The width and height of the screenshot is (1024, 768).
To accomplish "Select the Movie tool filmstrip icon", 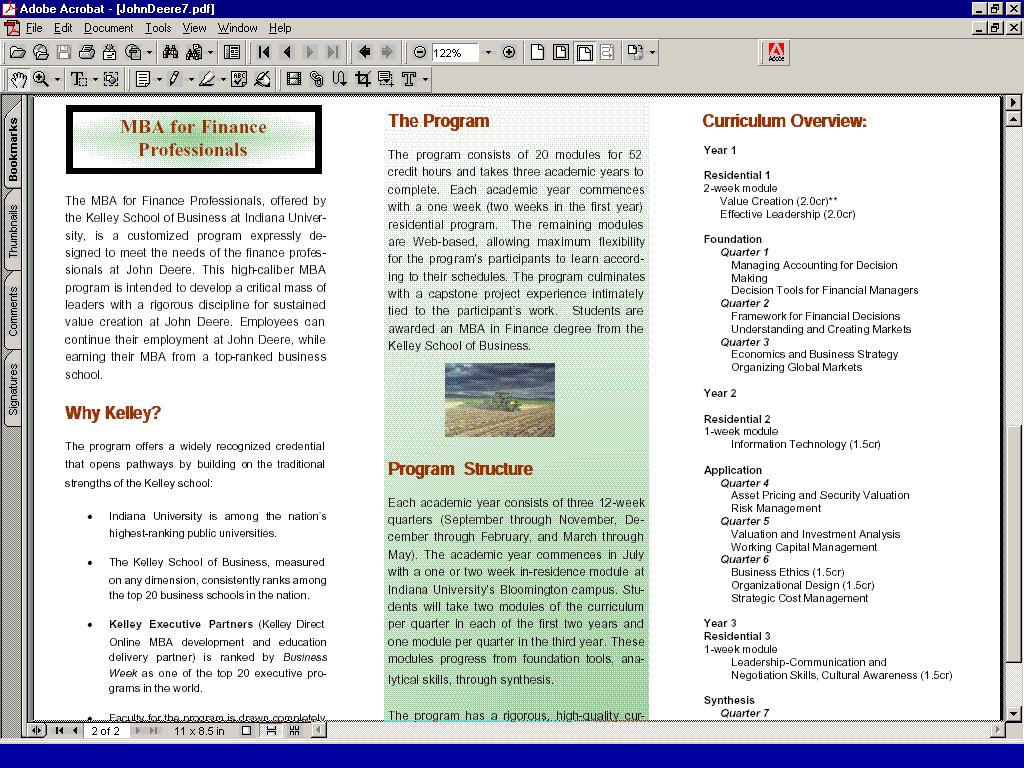I will [x=294, y=80].
